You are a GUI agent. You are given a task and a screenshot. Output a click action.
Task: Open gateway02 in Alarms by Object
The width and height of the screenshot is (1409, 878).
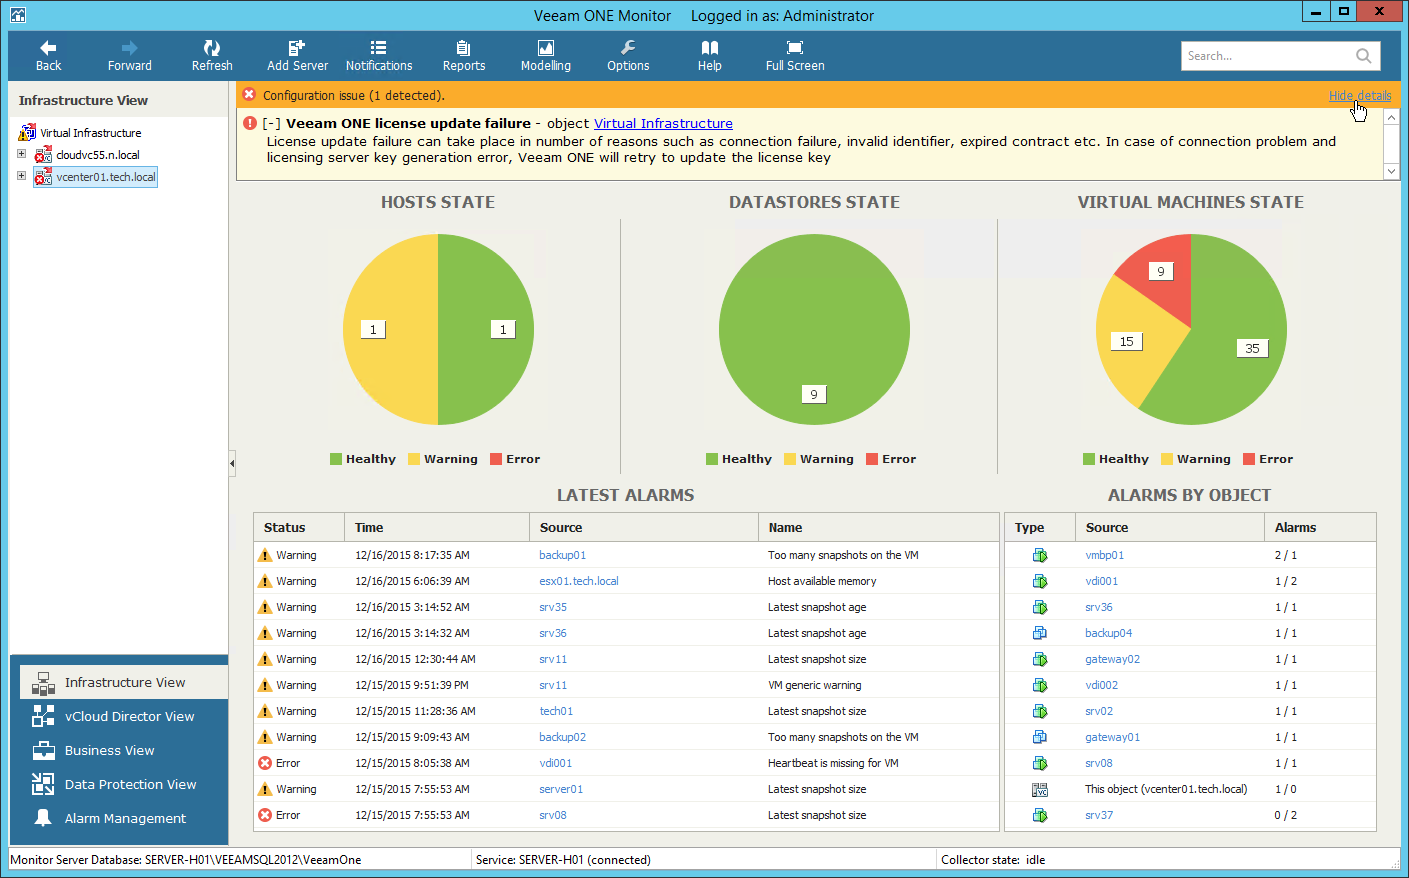point(1113,659)
